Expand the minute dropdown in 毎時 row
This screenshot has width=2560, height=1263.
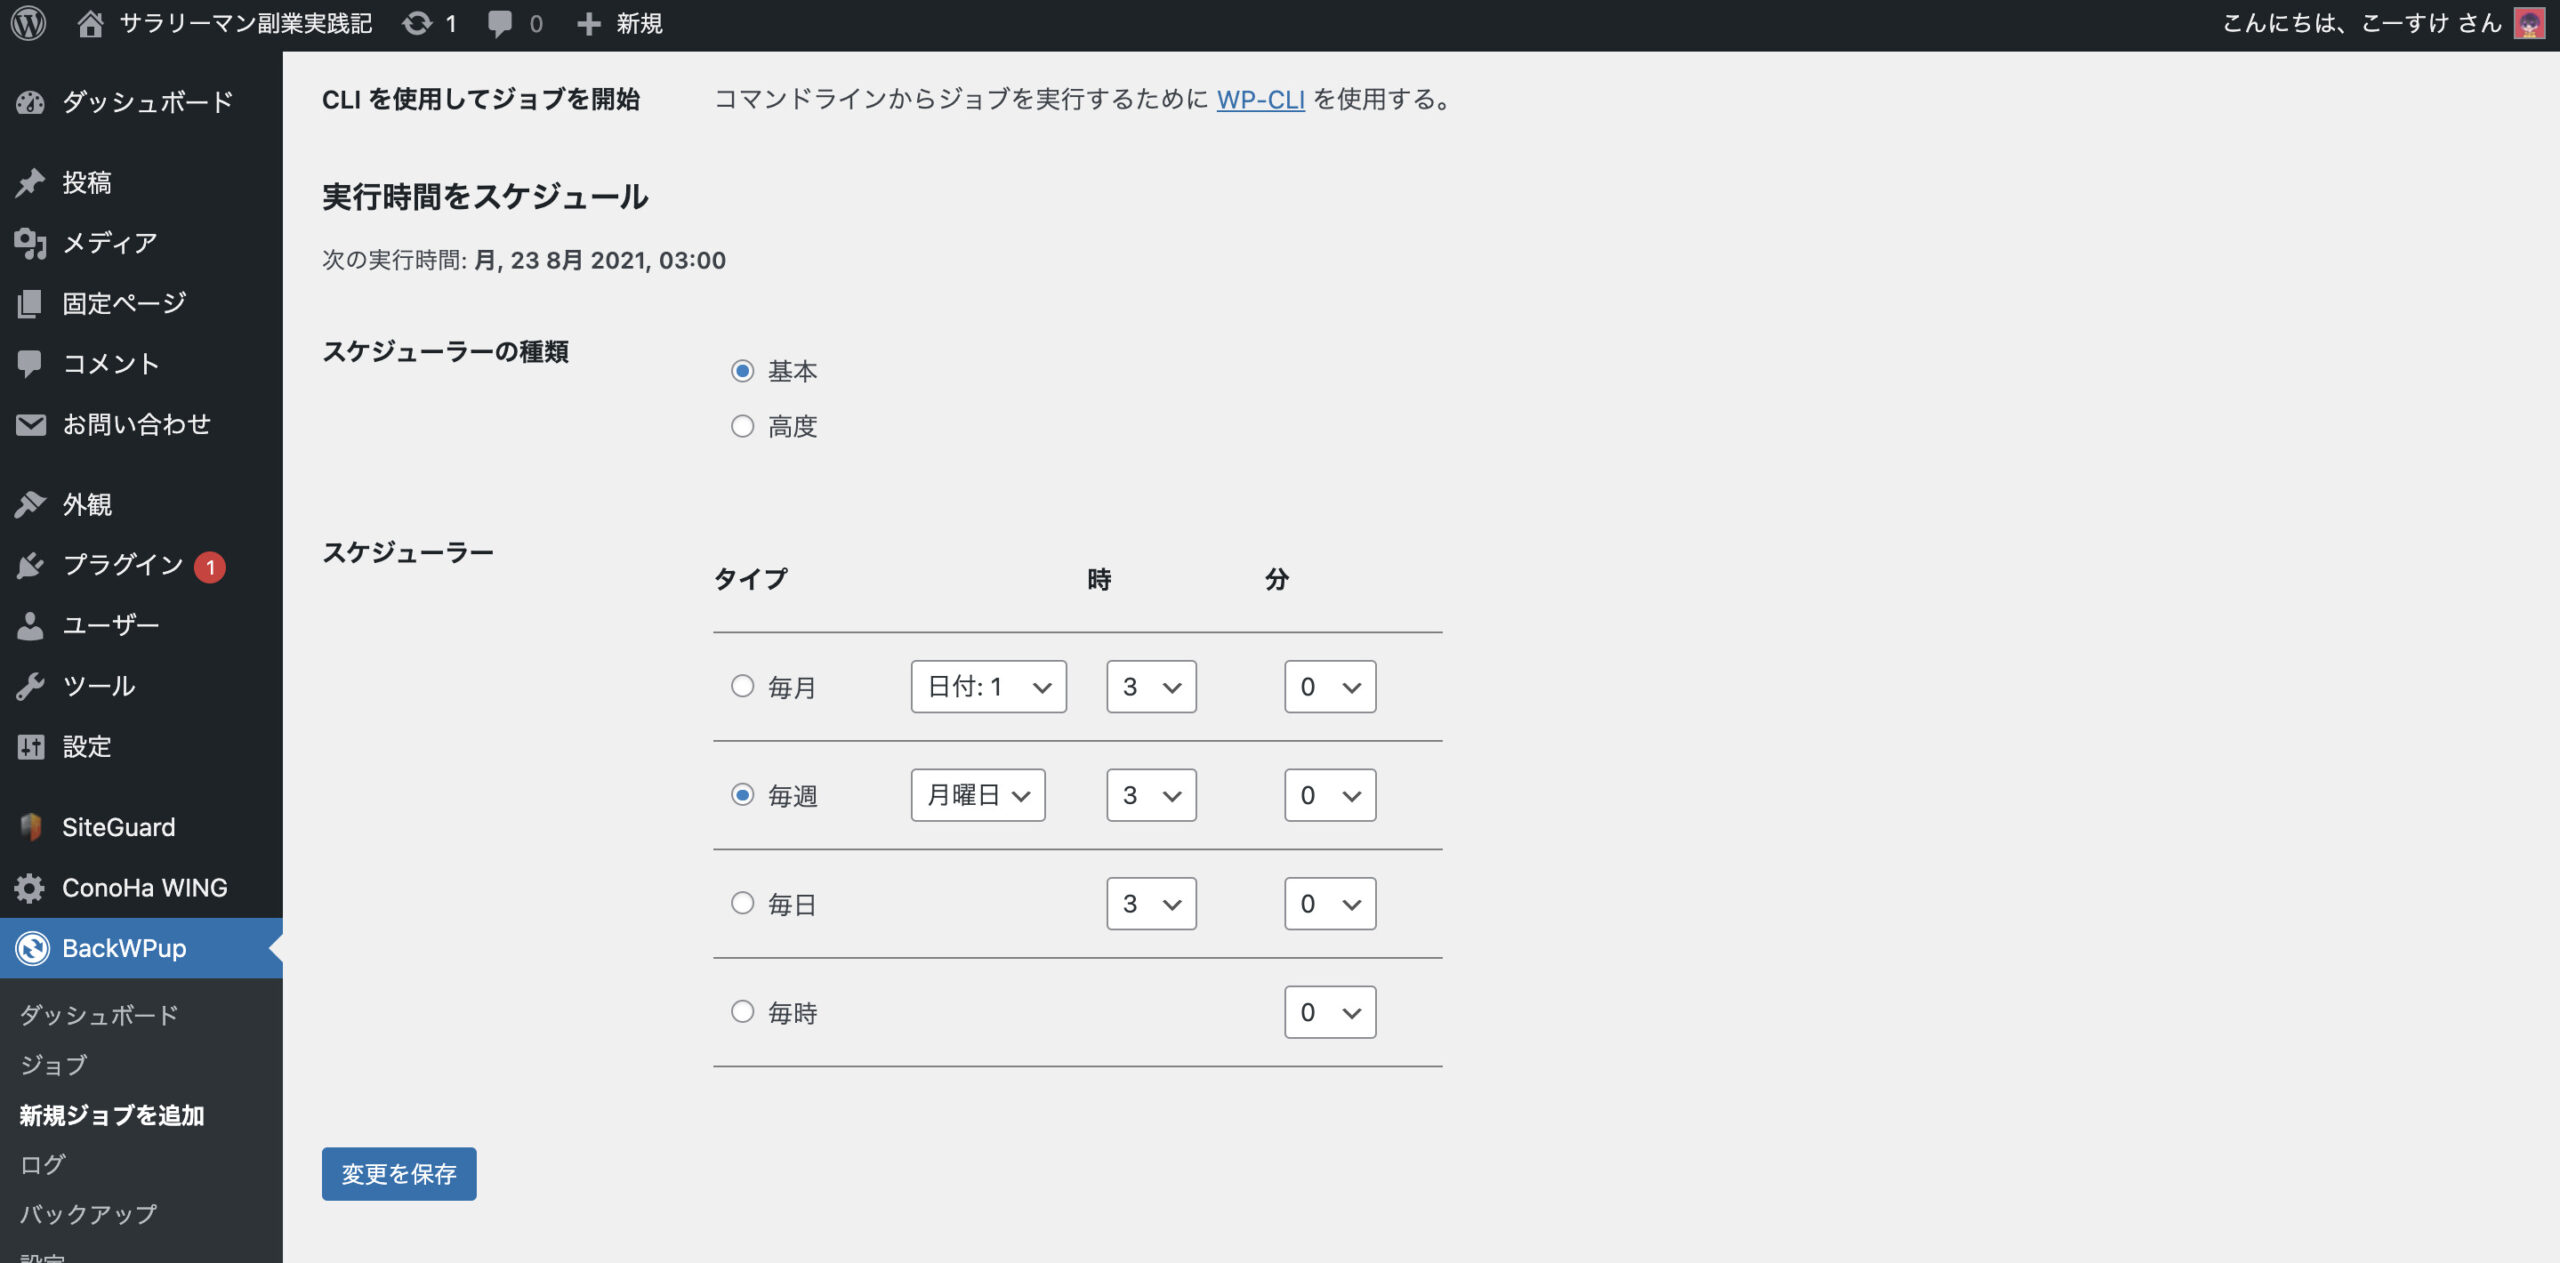pos(1329,1012)
